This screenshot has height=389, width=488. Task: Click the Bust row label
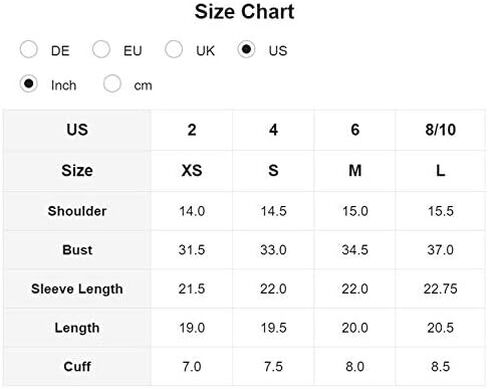(77, 250)
